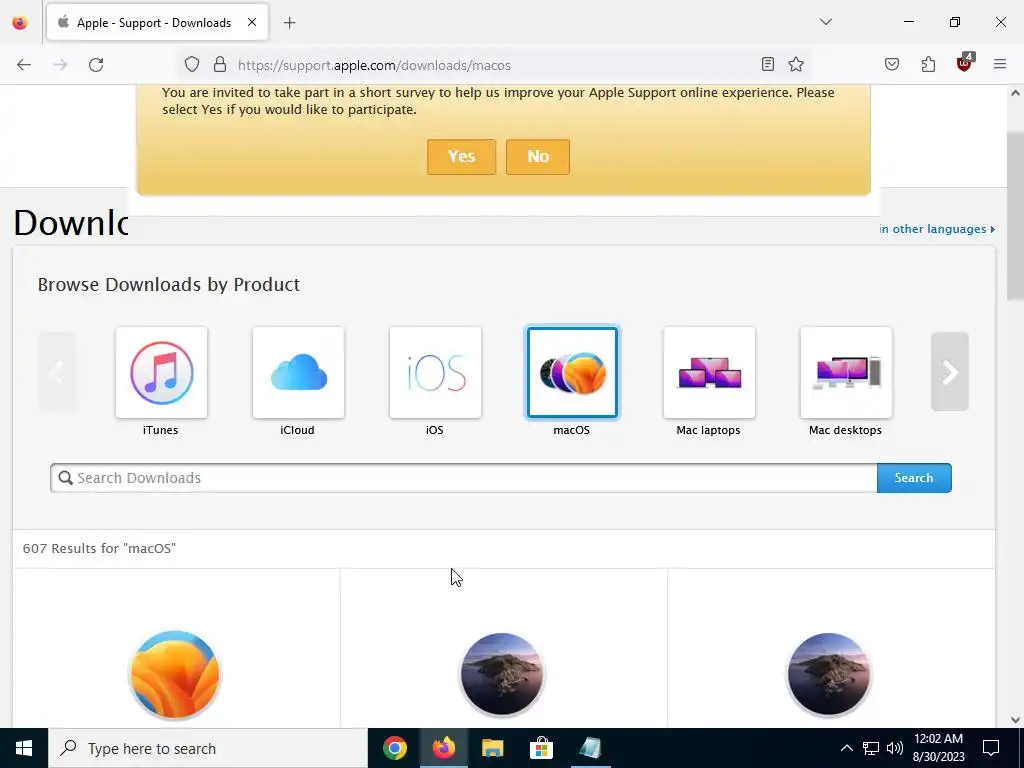Click the scrollbar down arrow

click(x=1015, y=719)
